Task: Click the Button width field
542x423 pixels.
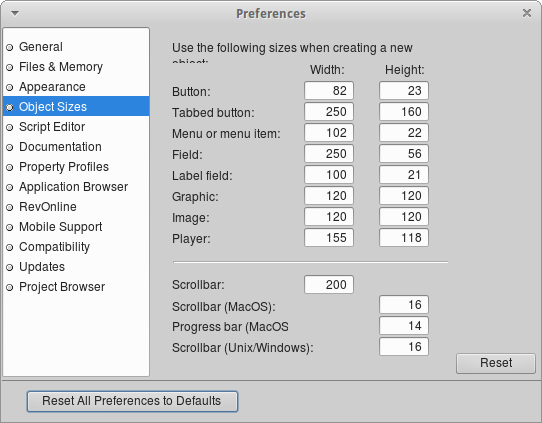Action: click(x=329, y=91)
